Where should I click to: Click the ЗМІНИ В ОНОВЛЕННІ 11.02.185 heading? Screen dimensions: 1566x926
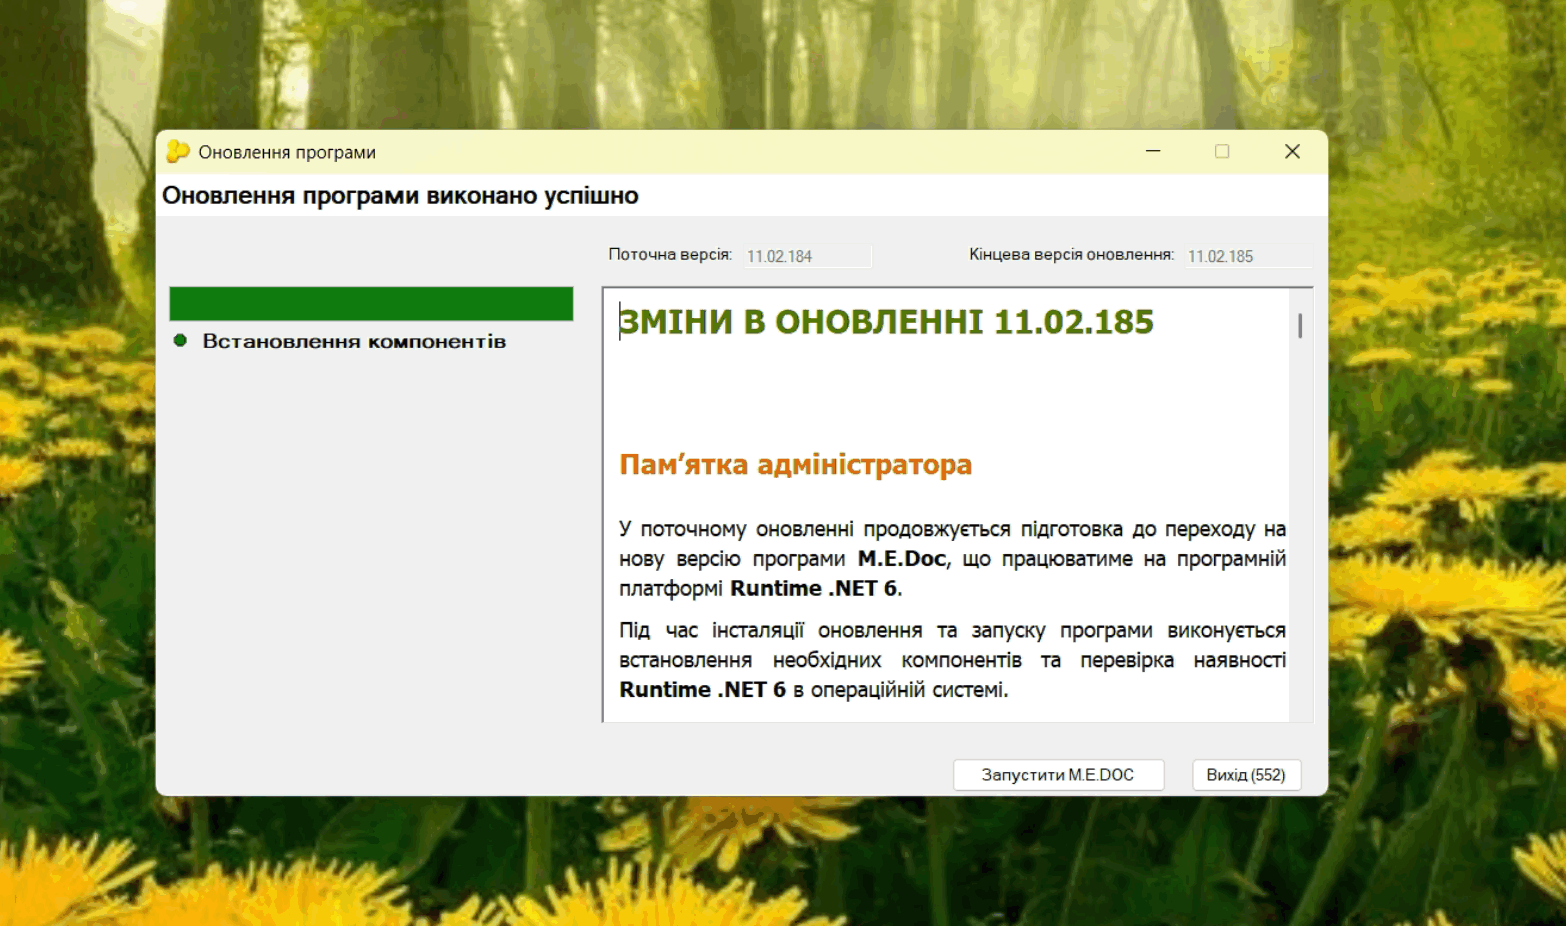click(x=886, y=322)
